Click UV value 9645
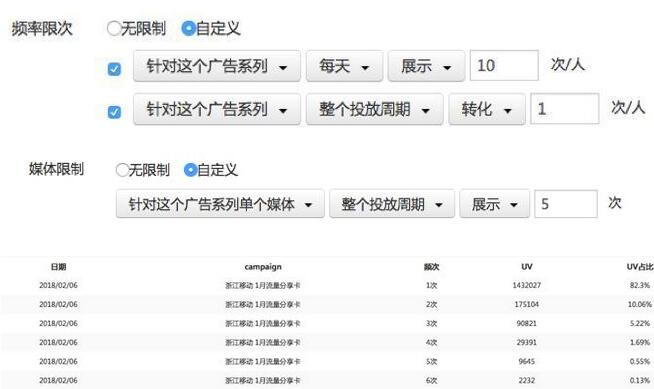 click(x=527, y=361)
